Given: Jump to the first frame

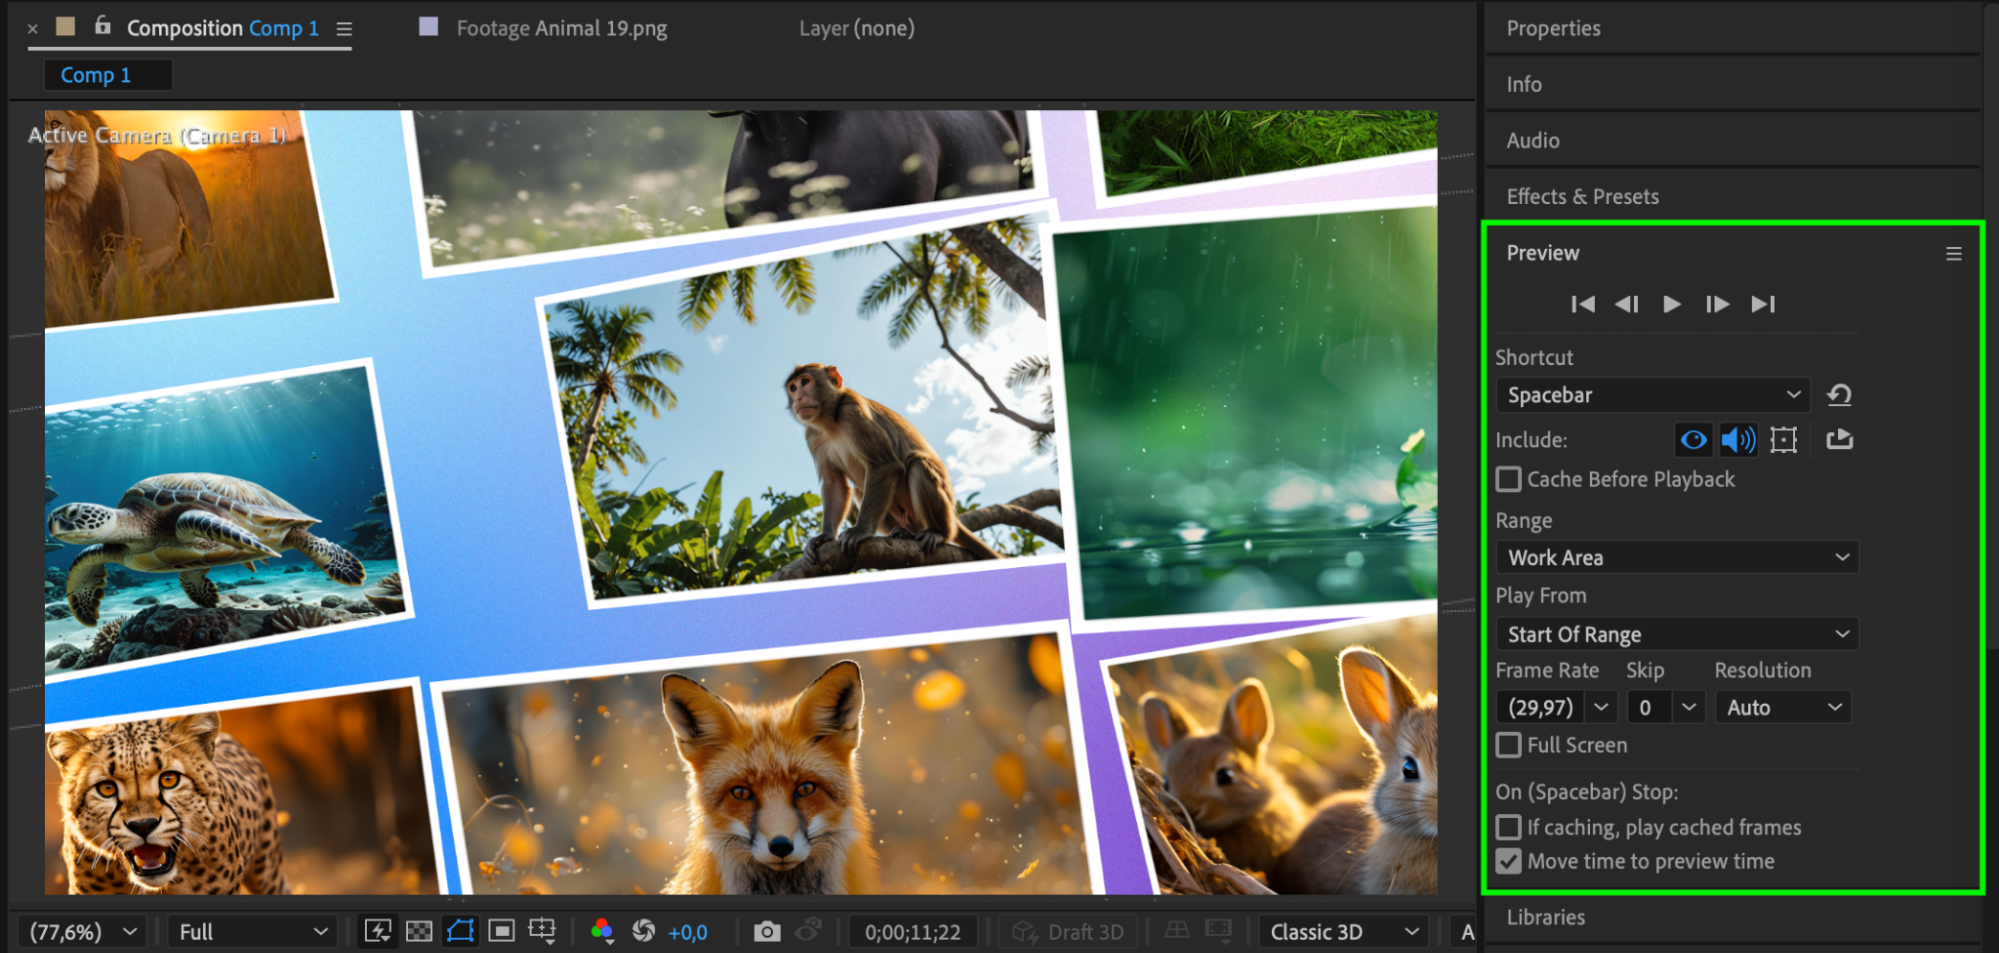Looking at the screenshot, I should (x=1582, y=304).
